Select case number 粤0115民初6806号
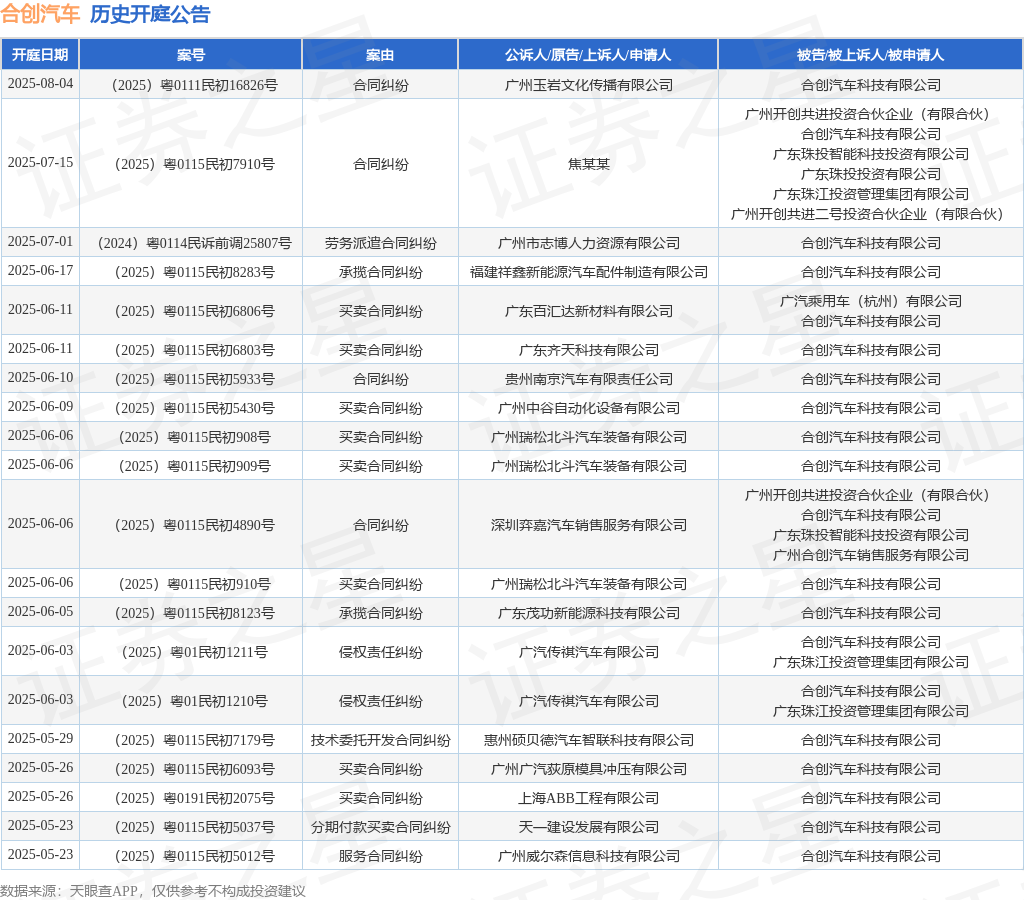Screen dimensions: 1024x900 coord(194,311)
